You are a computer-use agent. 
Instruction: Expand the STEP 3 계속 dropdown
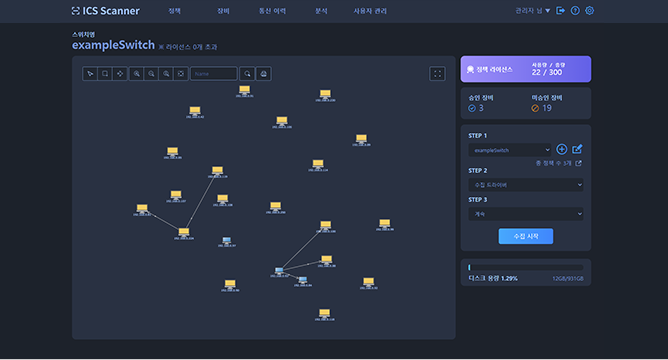click(526, 214)
